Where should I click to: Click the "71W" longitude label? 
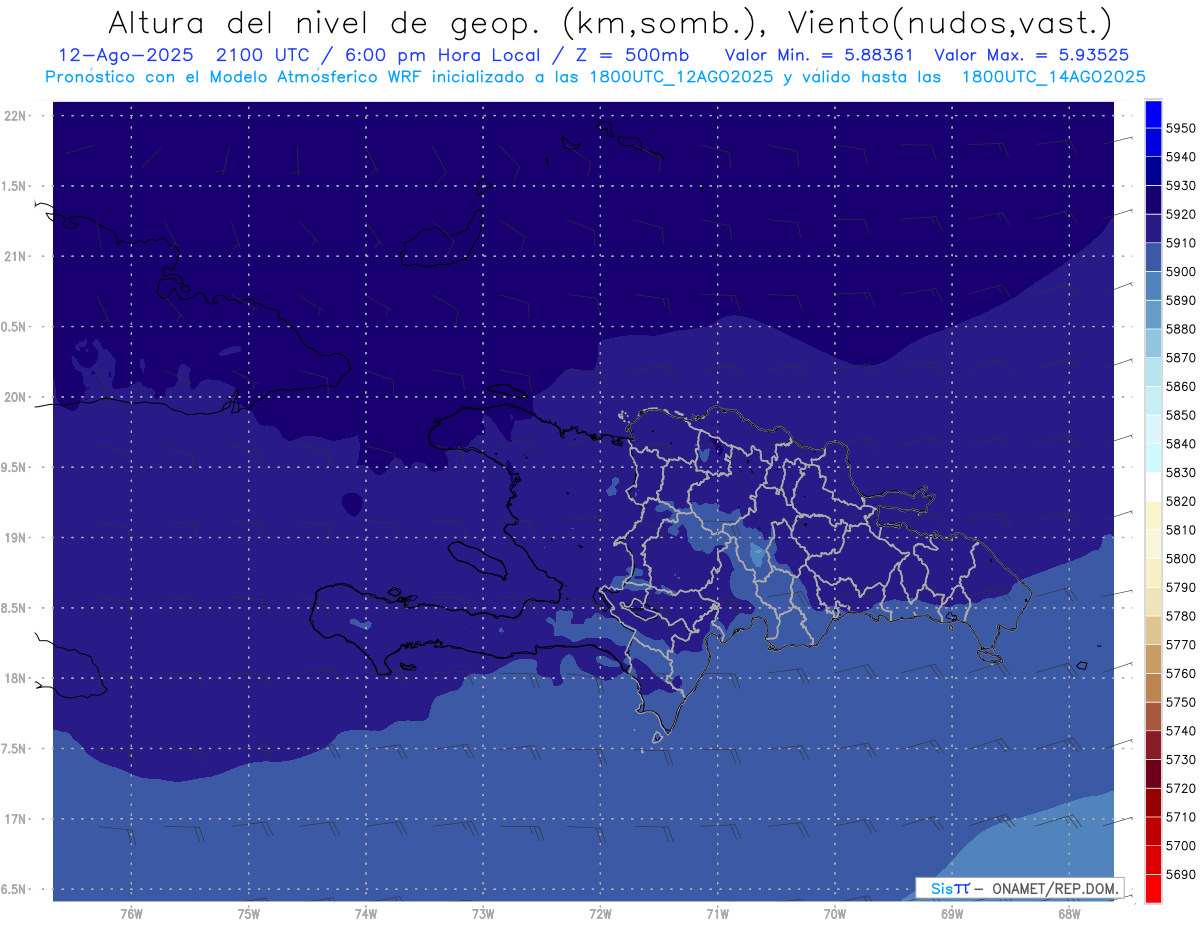pos(717,914)
